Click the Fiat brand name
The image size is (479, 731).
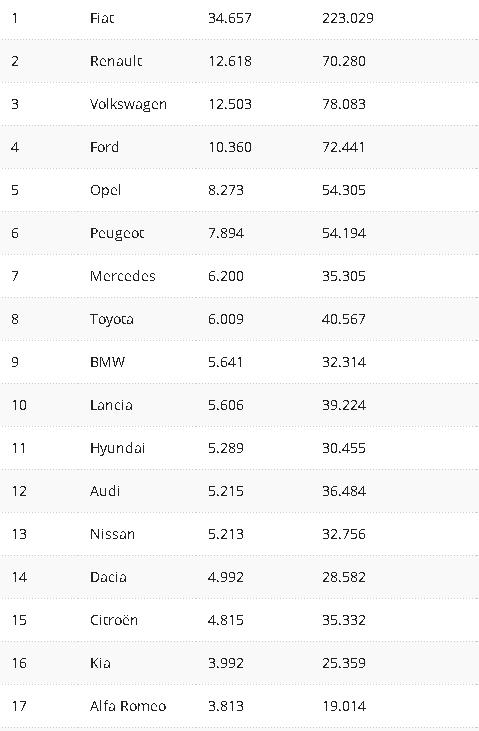pos(102,18)
